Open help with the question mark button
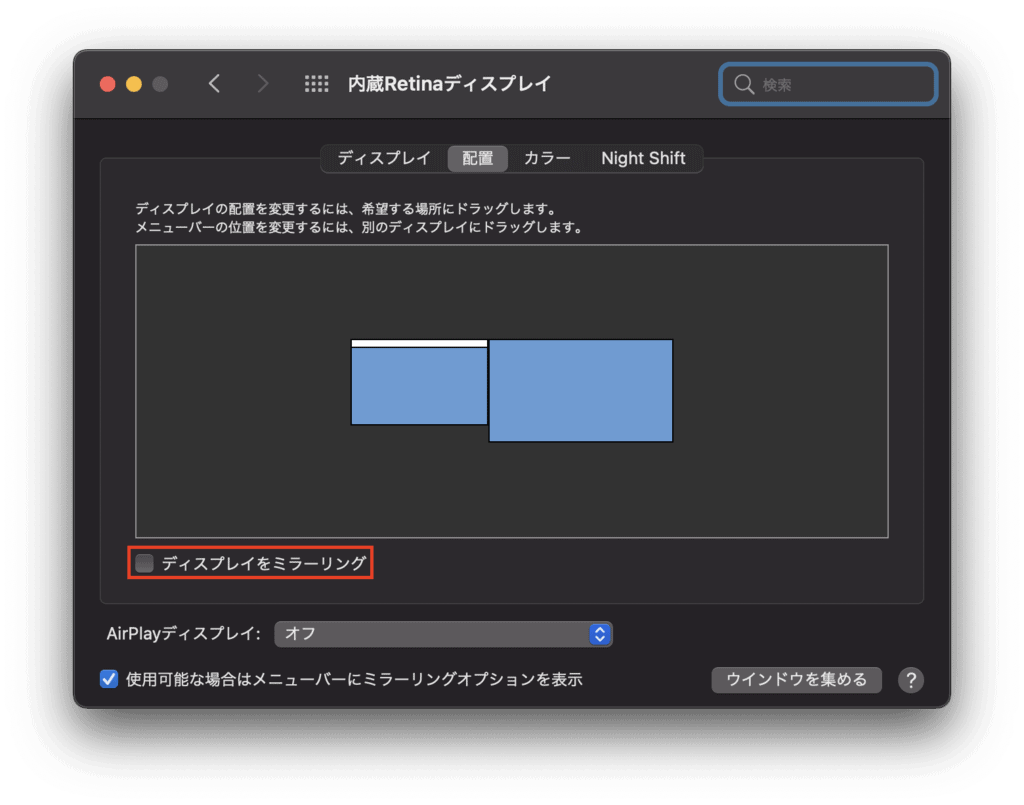Screen dimensions: 1024x805 point(910,680)
